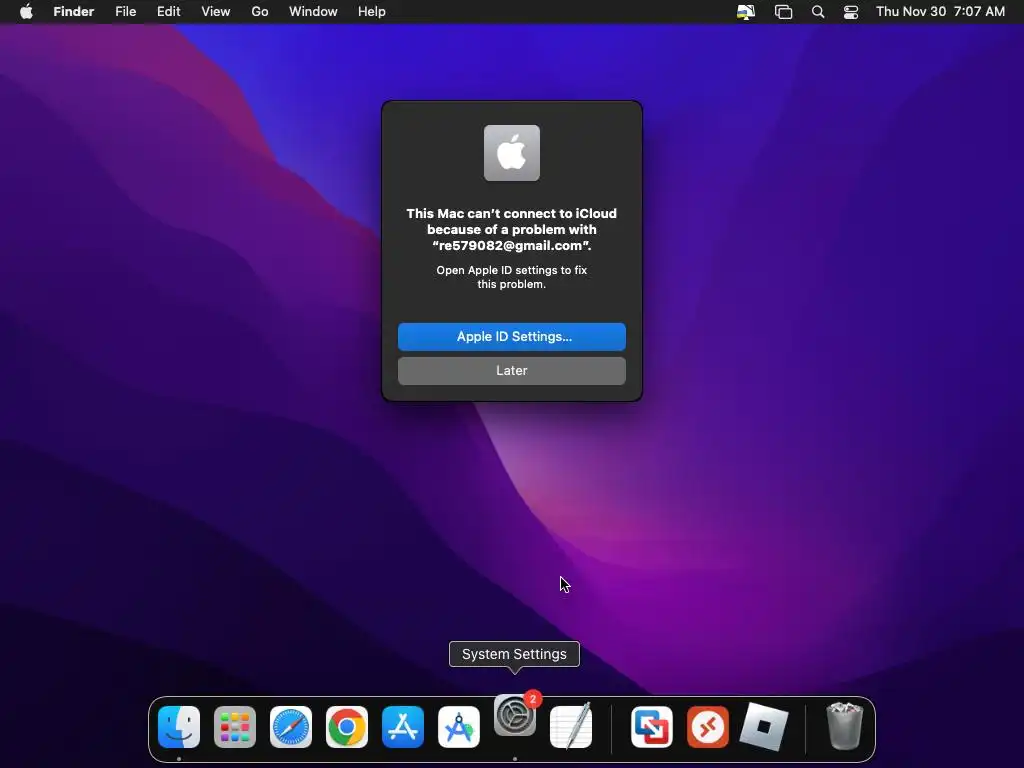Open Stage Manager windows icon in menu bar
Screen dimensions: 1024x768
click(783, 12)
